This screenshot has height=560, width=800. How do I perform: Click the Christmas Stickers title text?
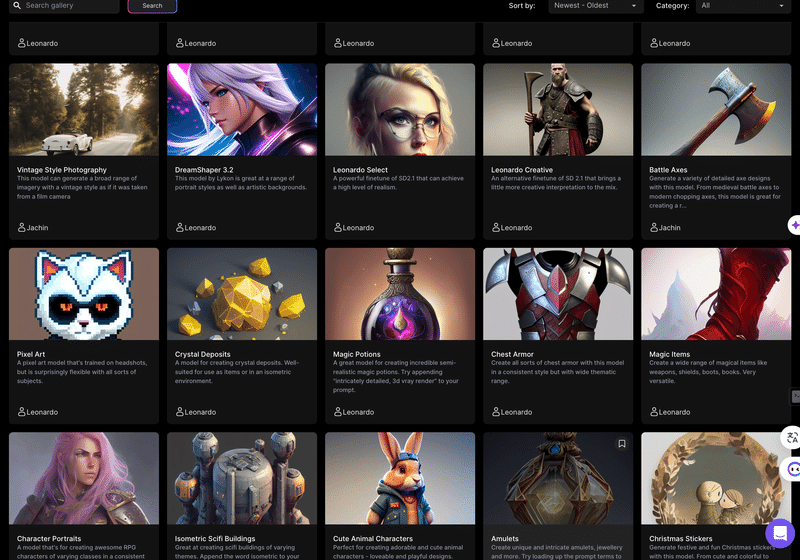(x=681, y=539)
